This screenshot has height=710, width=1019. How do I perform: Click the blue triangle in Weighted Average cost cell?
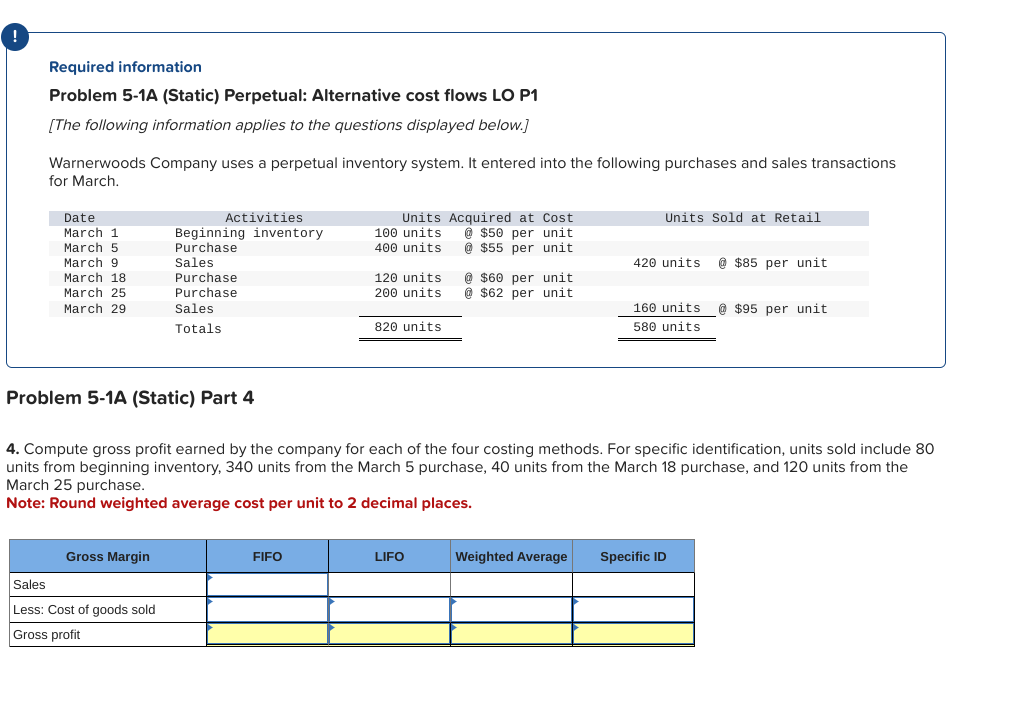click(x=453, y=602)
